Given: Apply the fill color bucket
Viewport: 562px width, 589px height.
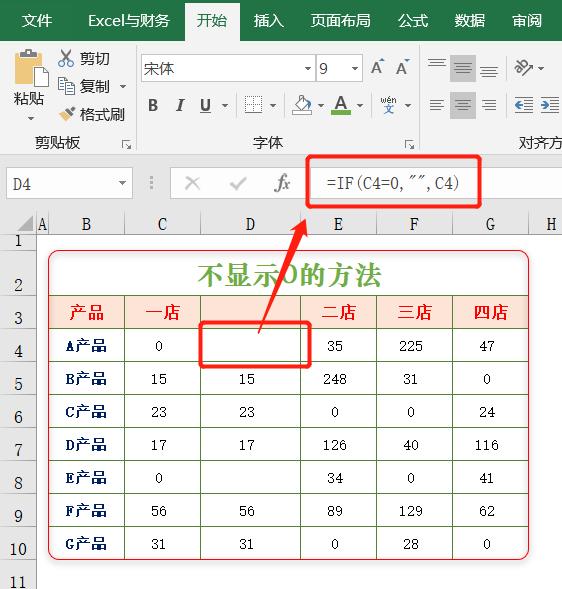Looking at the screenshot, I should (302, 105).
